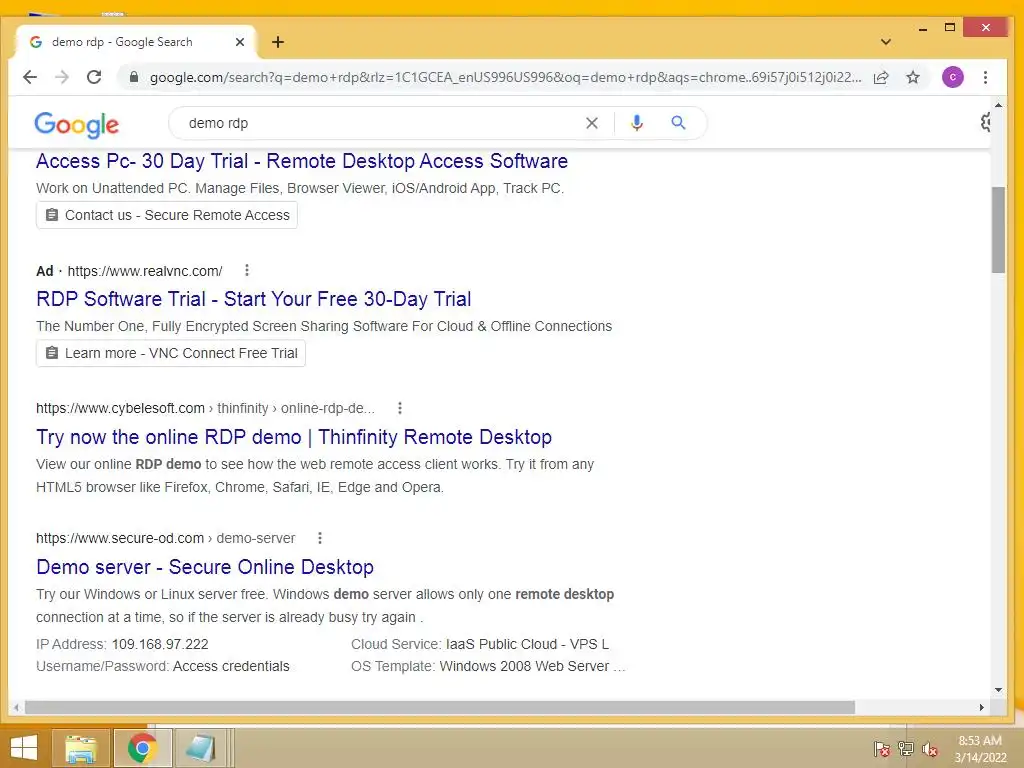Viewport: 1024px width, 768px height.
Task: Open options dots beside cybelesoft.com result
Action: point(400,408)
